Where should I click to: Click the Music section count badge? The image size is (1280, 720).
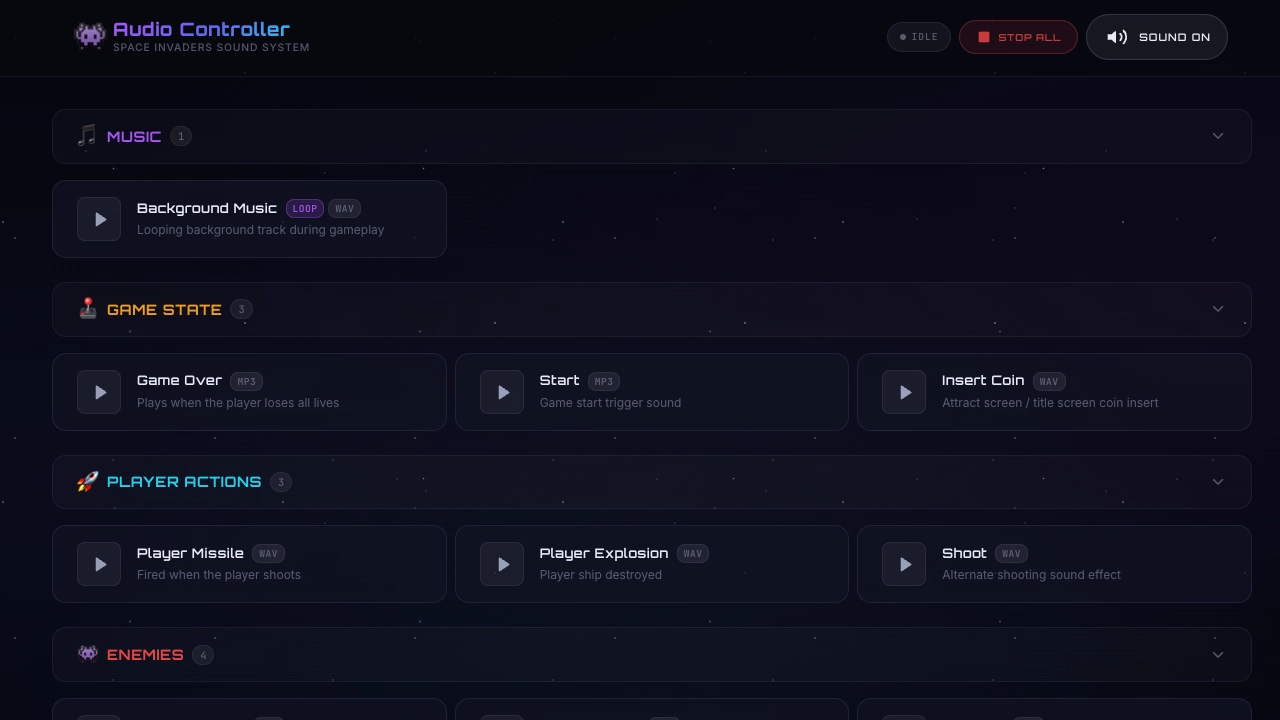click(180, 136)
